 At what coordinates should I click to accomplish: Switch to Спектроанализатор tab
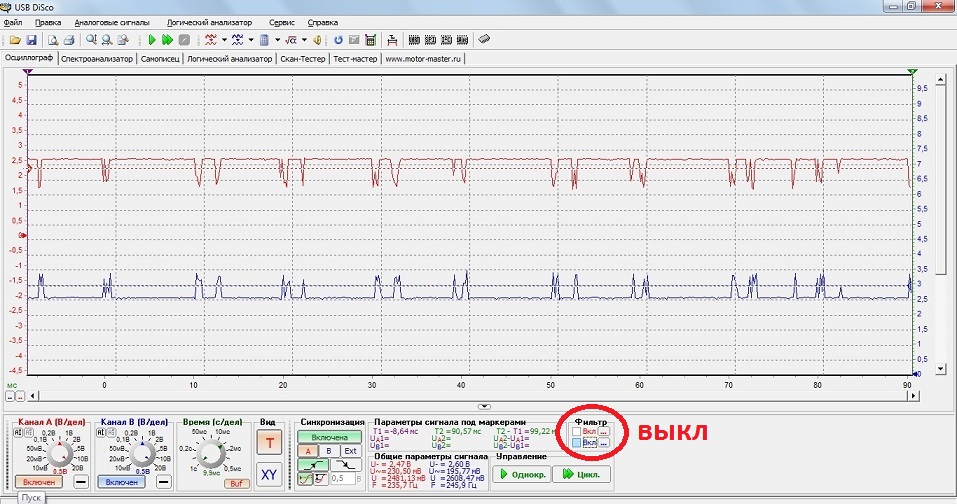click(96, 59)
